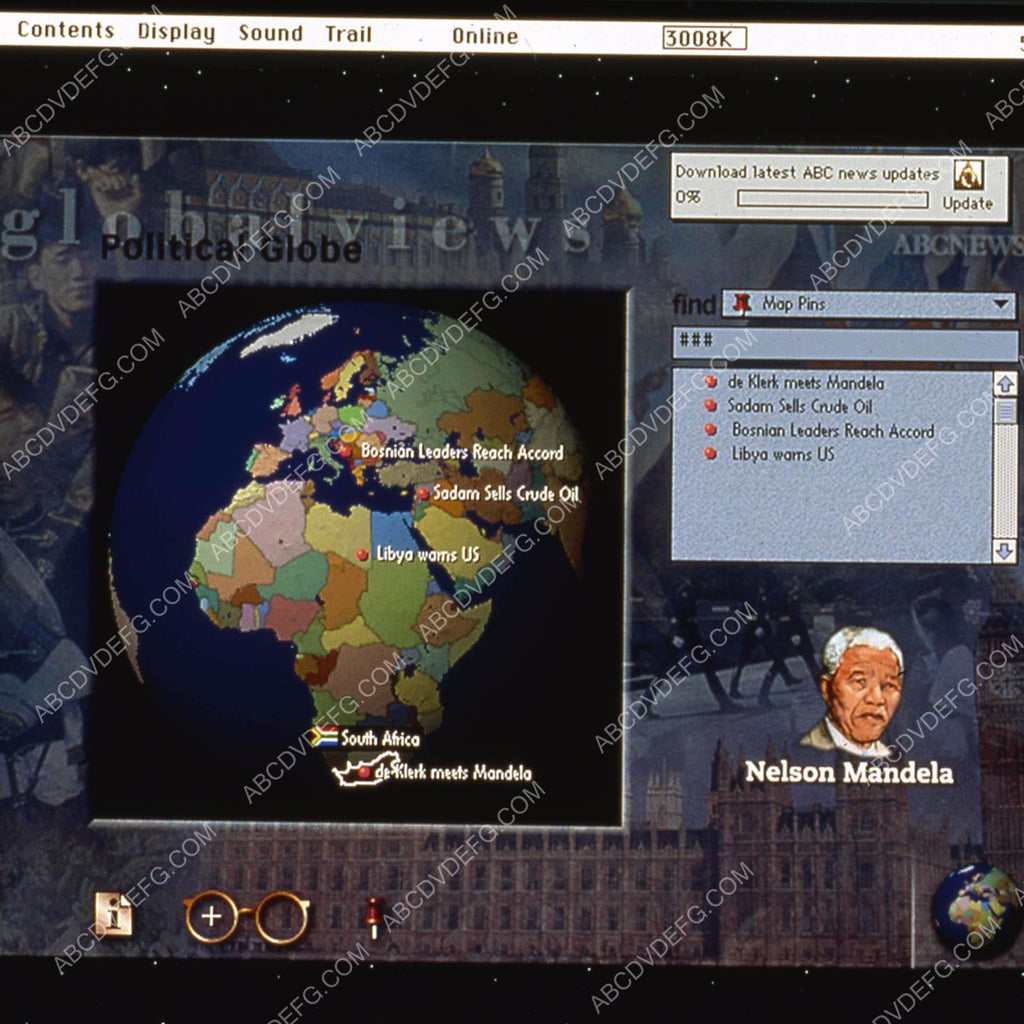
Task: Click the Sadam Sells Crude Oil map pin
Action: click(x=423, y=494)
